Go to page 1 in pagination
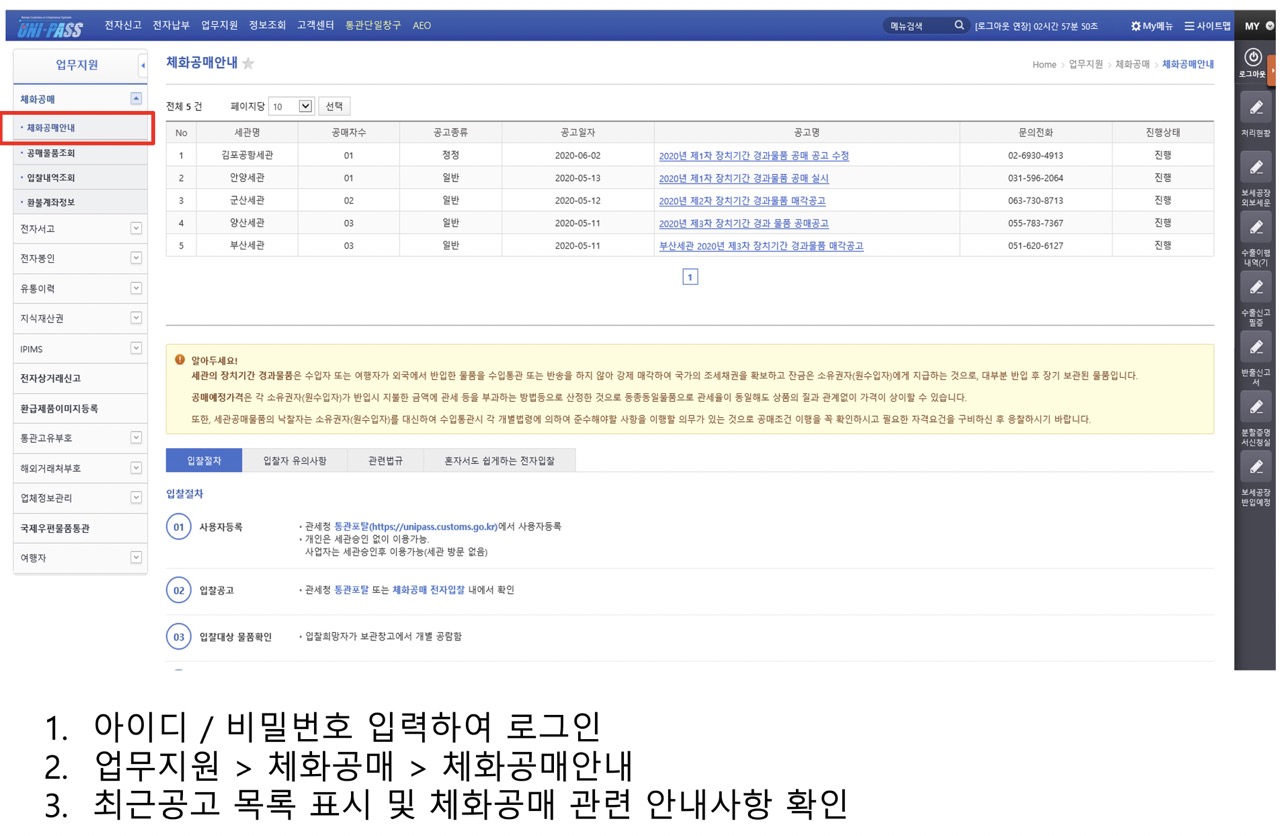Screen dimensions: 1280x836 coord(690,277)
